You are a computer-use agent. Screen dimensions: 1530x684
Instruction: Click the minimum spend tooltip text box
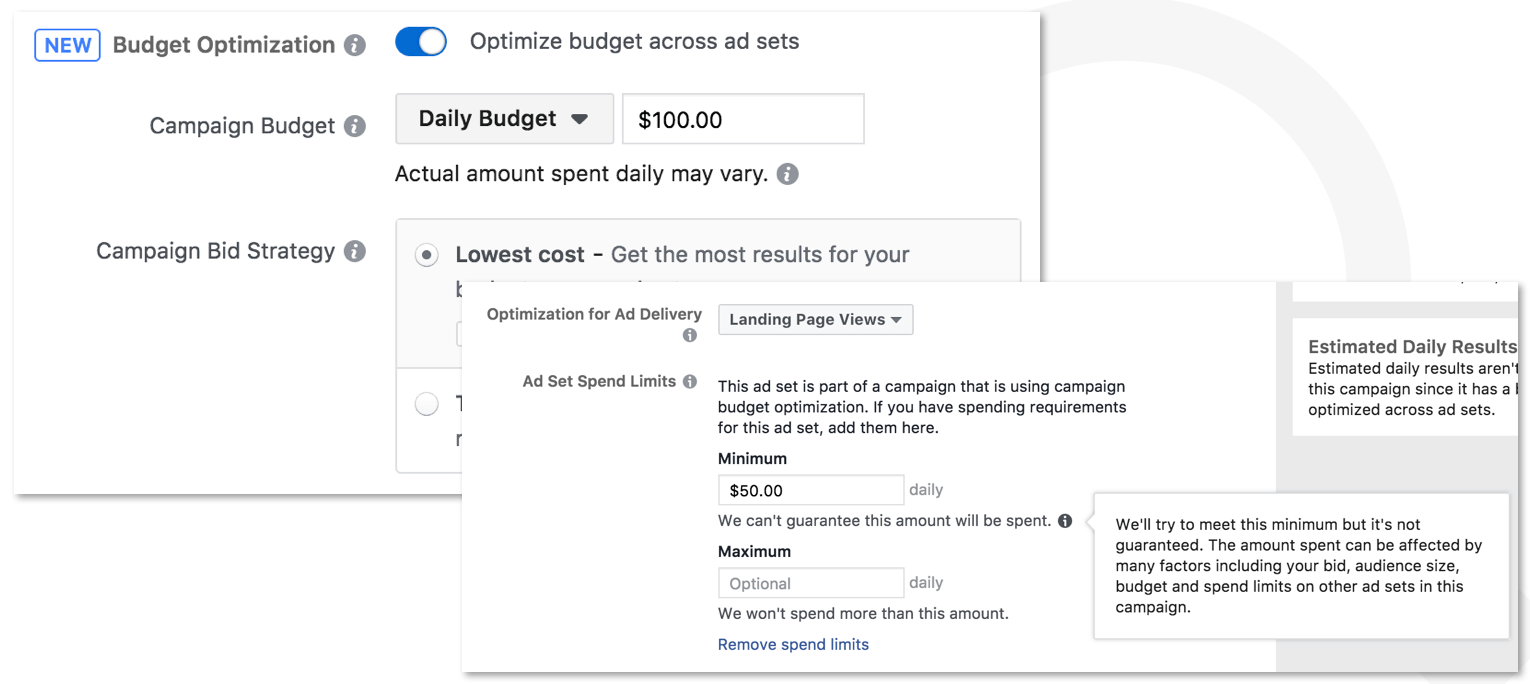pos(1300,566)
